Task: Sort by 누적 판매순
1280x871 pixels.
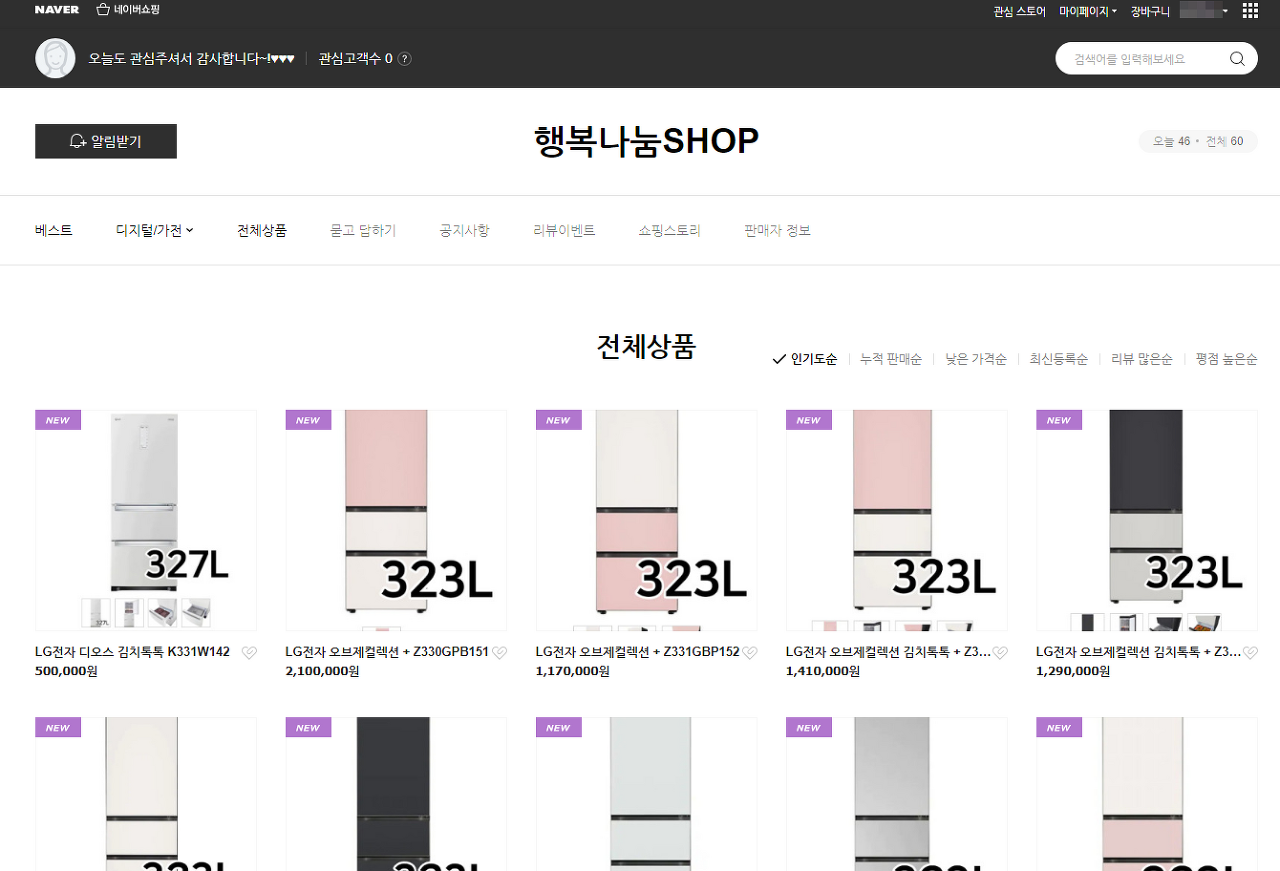Action: [891, 359]
